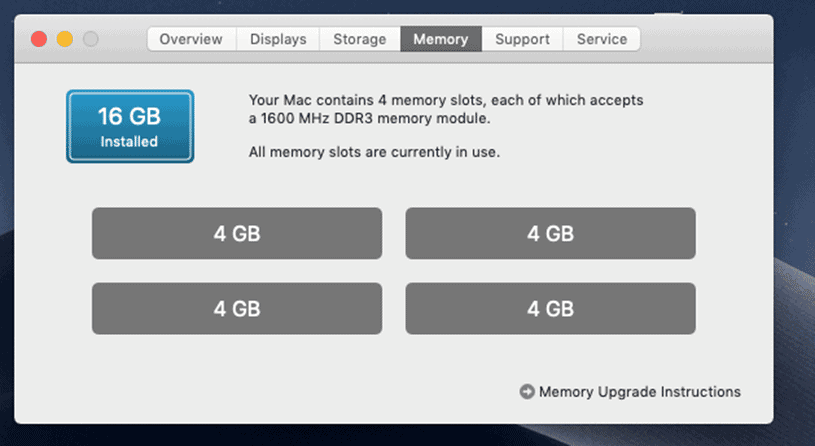Screen dimensions: 815x446
Task: Close the window with the red button
Action: coord(39,39)
